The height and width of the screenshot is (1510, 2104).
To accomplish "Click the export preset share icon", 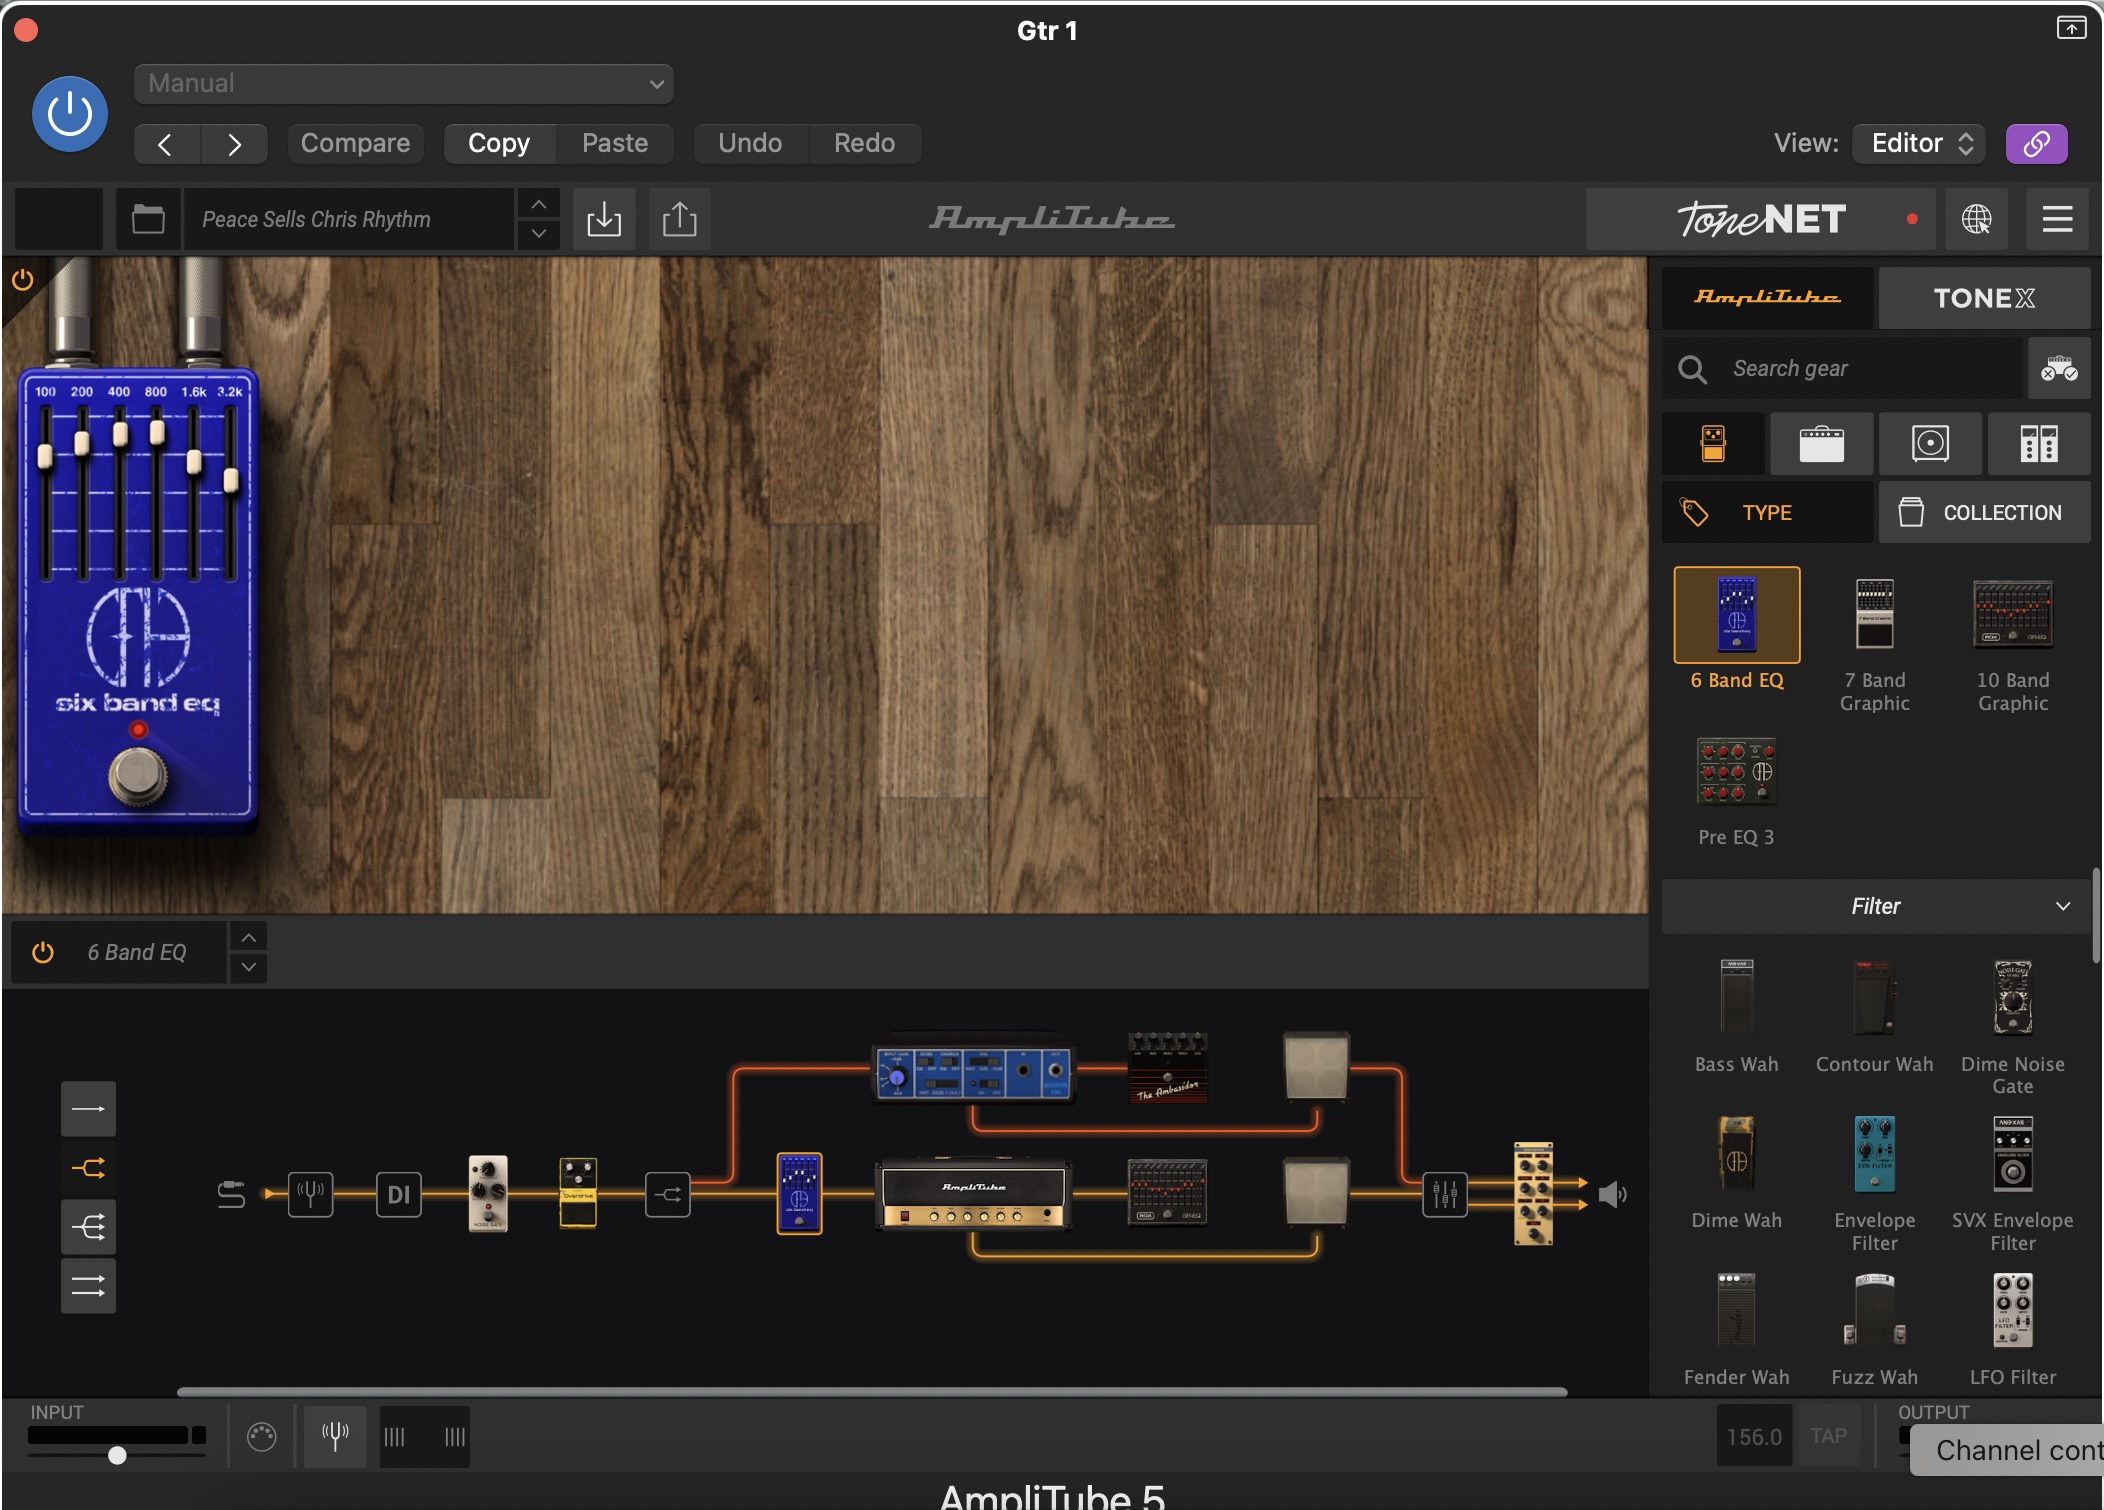I will [x=680, y=219].
